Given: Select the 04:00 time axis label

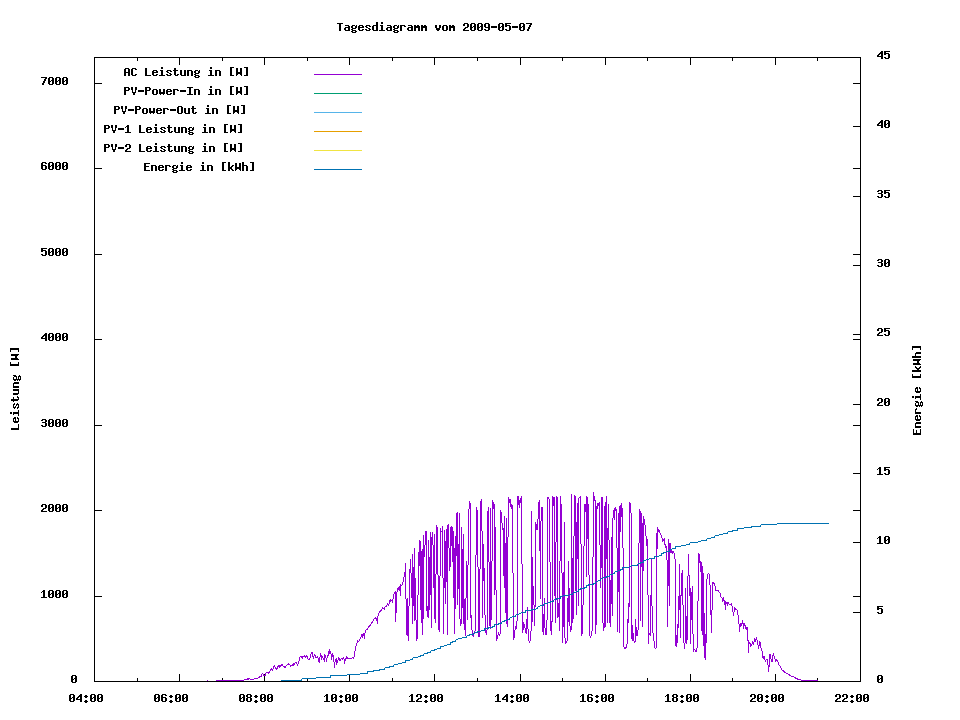Looking at the screenshot, I should coord(86,698).
